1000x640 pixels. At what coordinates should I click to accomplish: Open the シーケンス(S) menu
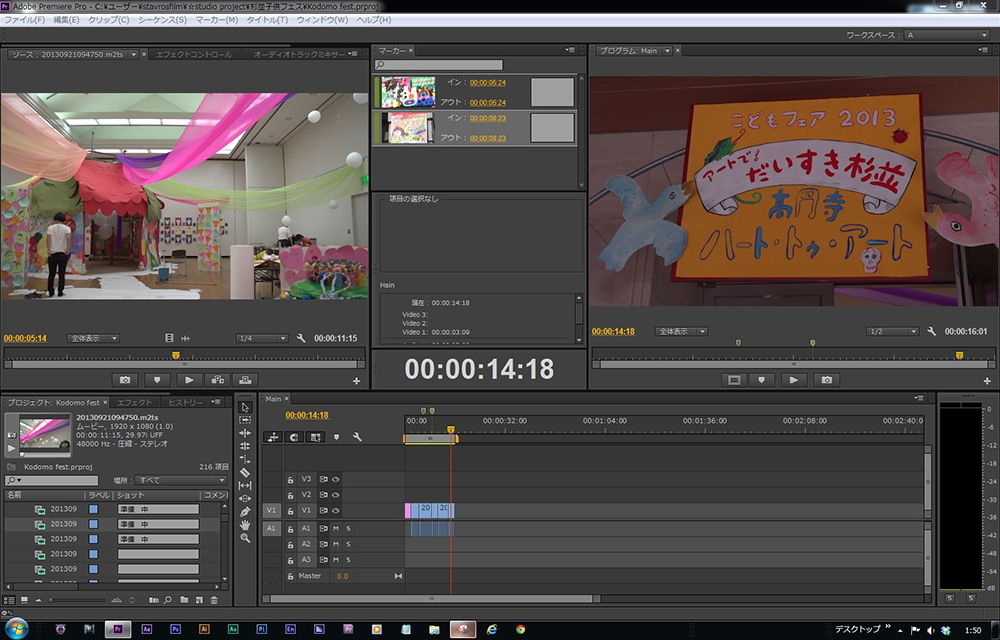click(162, 20)
